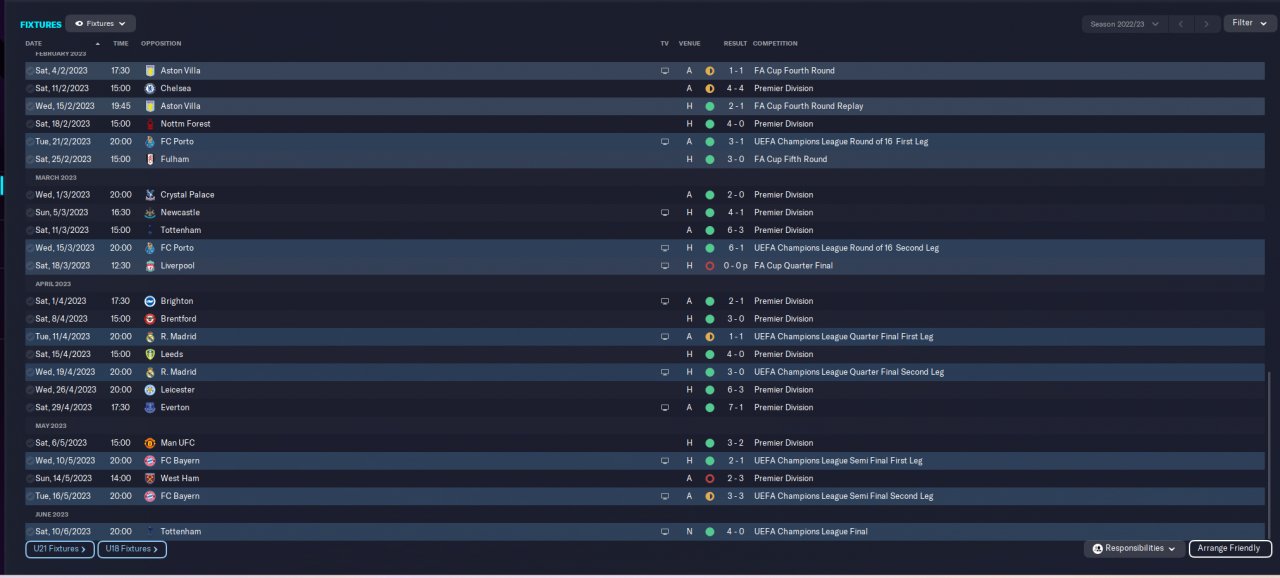Screen dimensions: 1280x578
Task: Select the Sat, 18/2/2023 fixture date
Action: click(63, 124)
